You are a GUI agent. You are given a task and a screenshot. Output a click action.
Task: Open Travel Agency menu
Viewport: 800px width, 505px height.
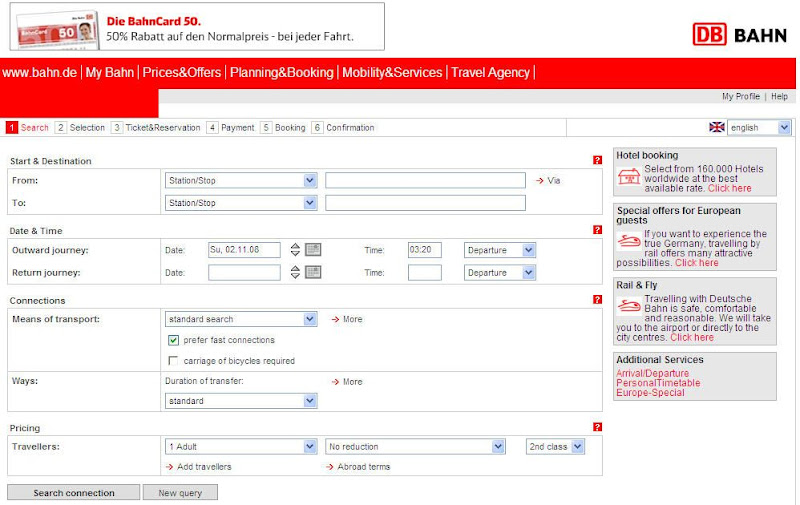click(490, 72)
